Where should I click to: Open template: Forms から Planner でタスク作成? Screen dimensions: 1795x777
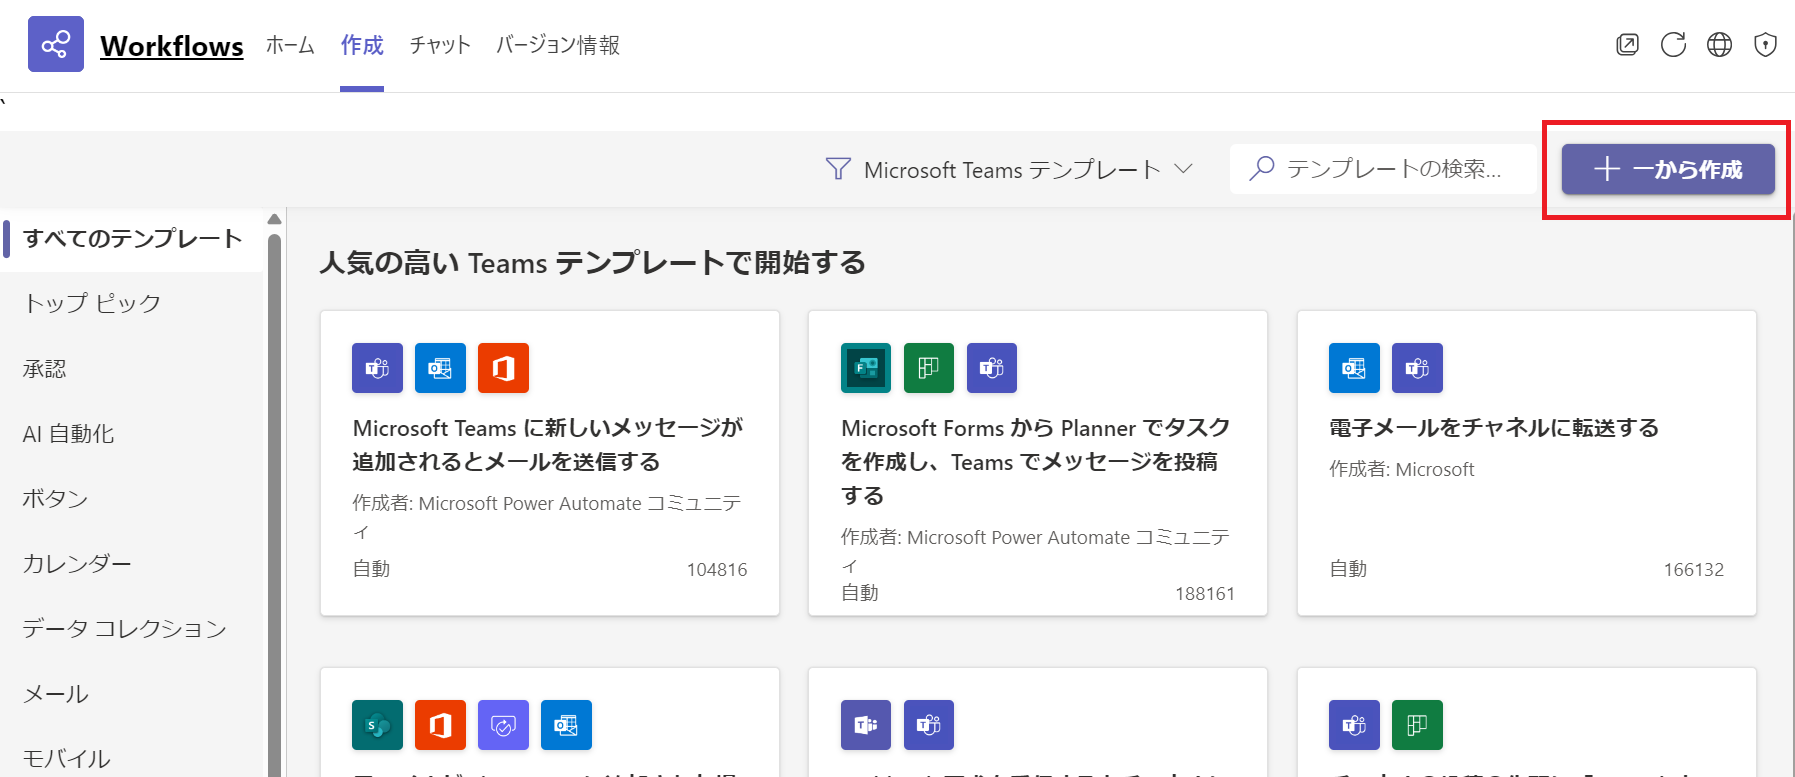click(1036, 461)
